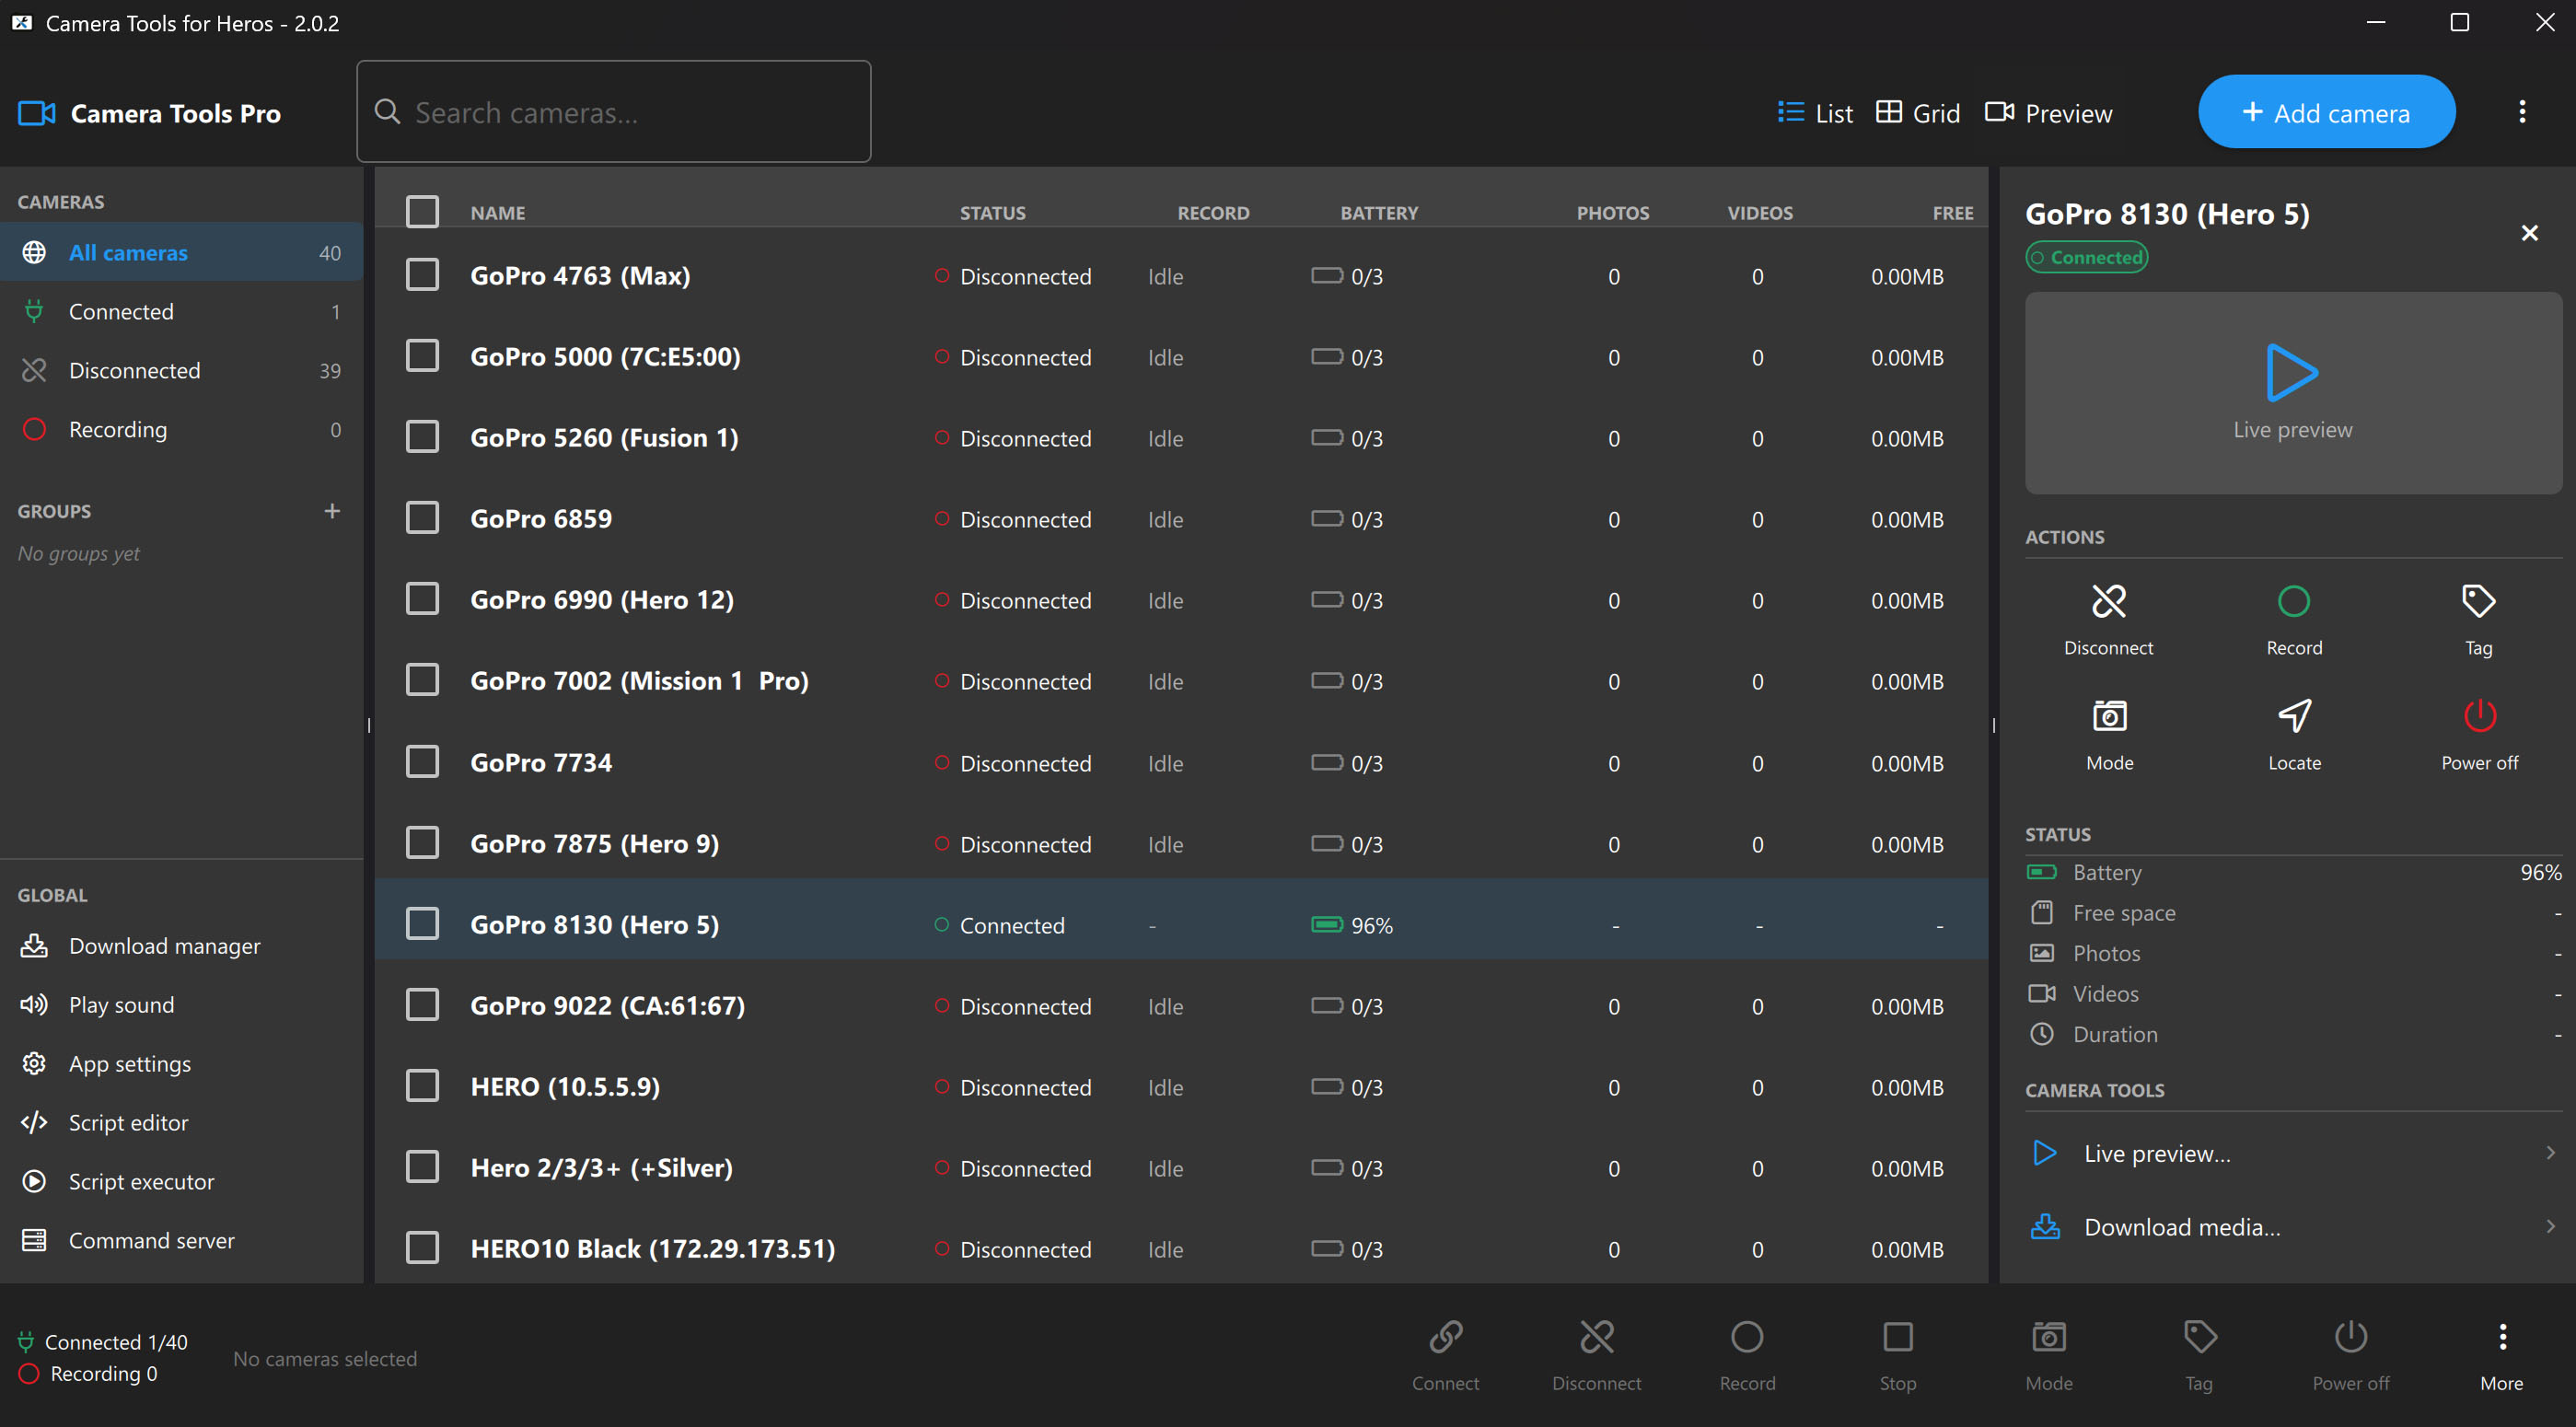Click Mode in the bottom toolbar

click(x=2048, y=1355)
